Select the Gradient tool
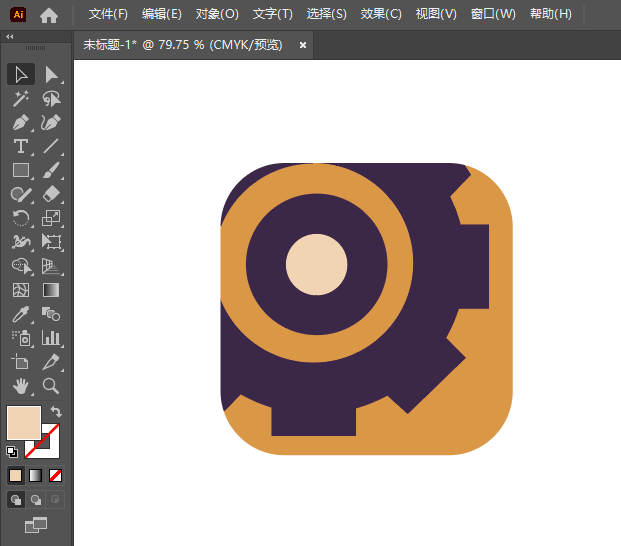Image resolution: width=621 pixels, height=546 pixels. click(51, 290)
